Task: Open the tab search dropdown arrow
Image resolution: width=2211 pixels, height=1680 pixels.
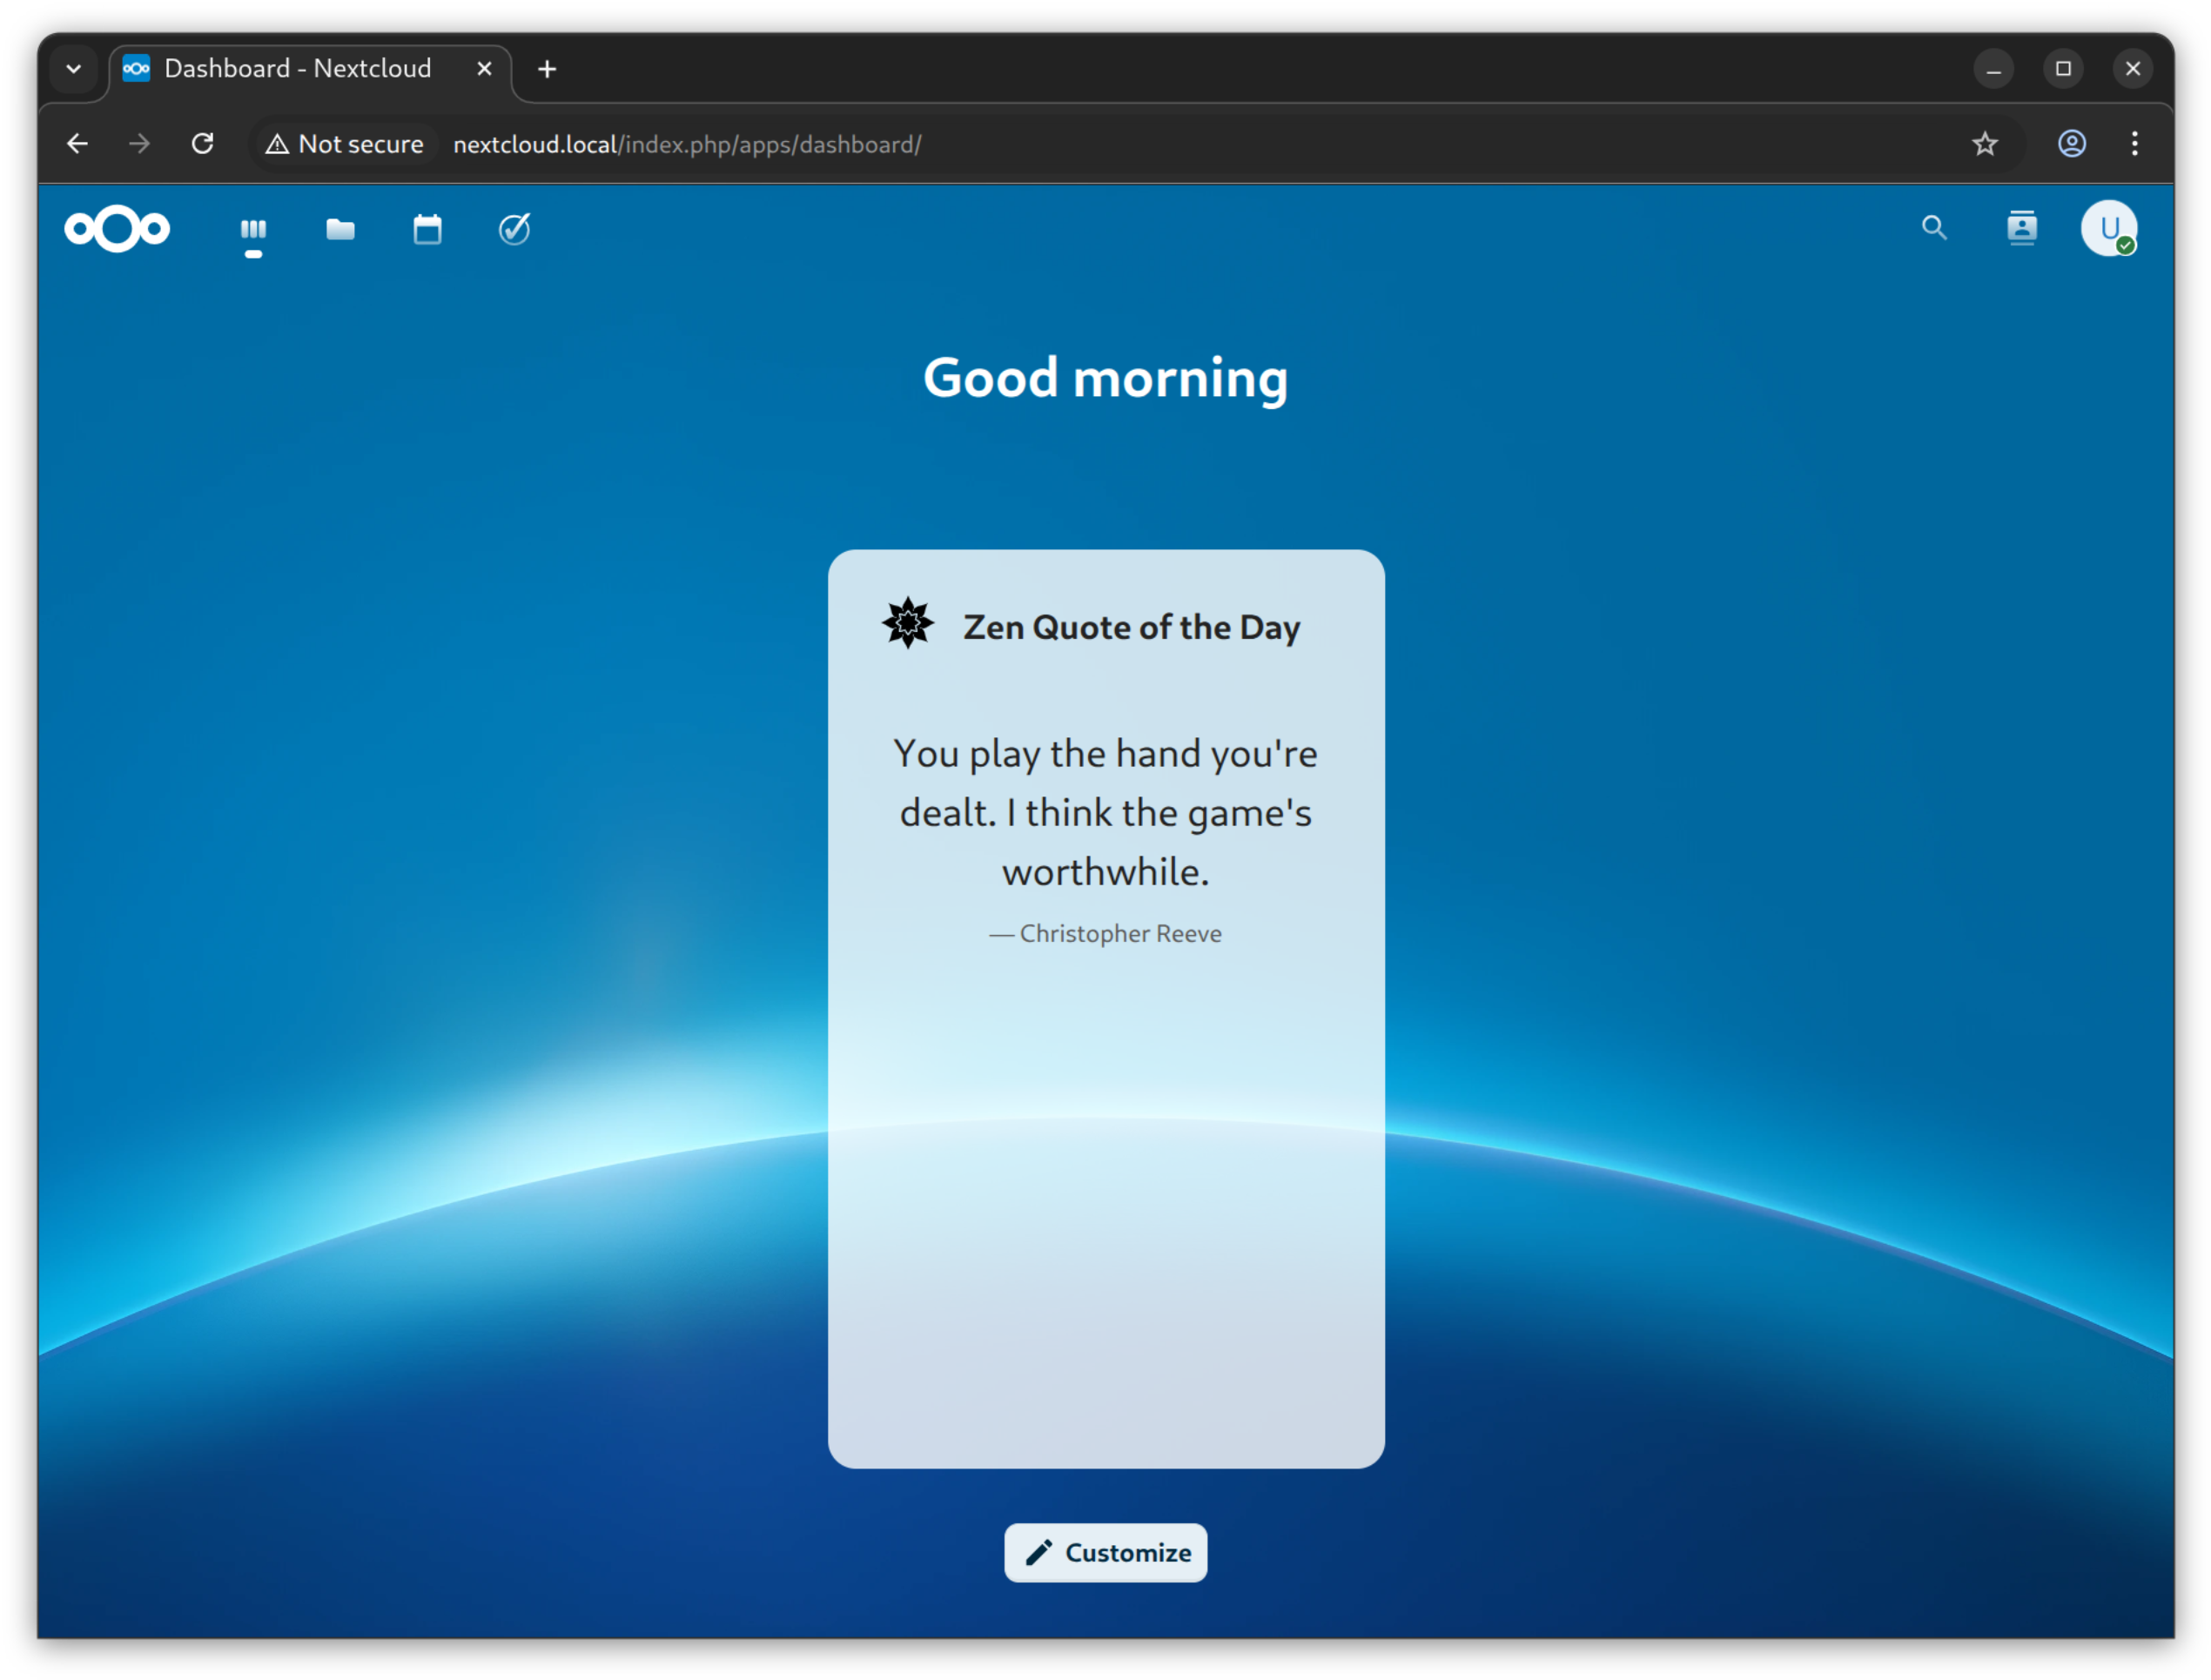Action: coord(73,69)
